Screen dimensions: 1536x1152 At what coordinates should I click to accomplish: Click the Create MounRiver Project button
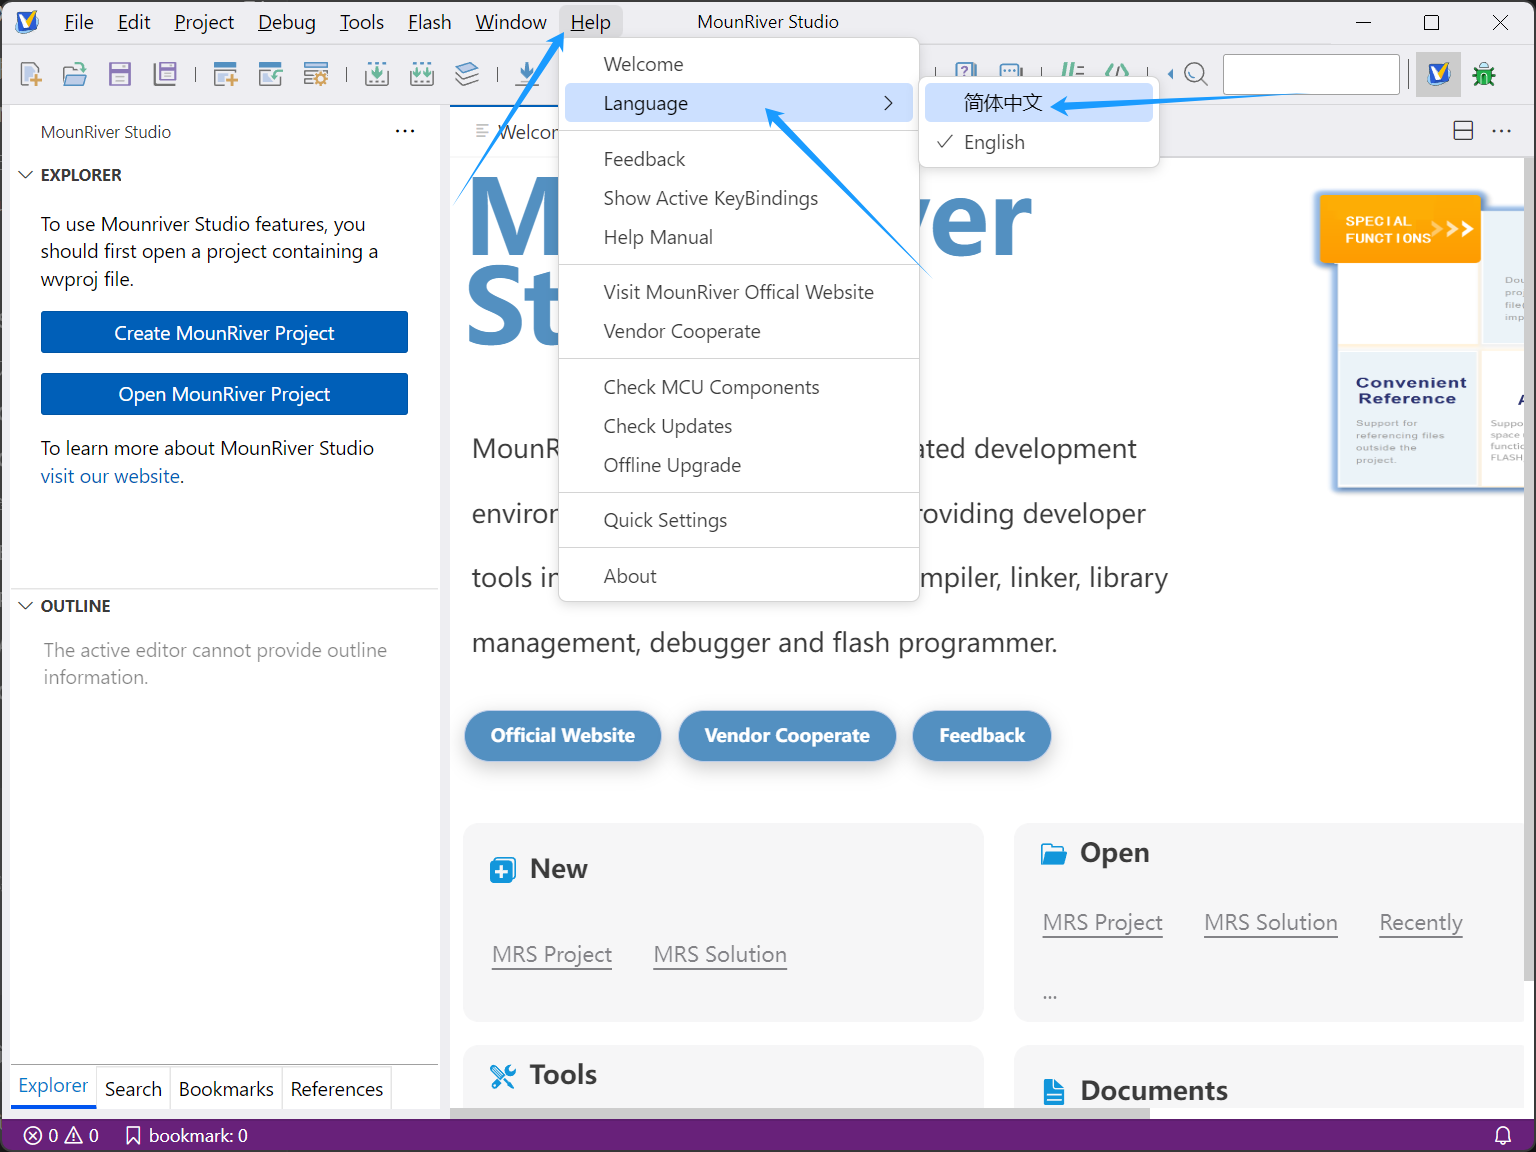click(224, 332)
